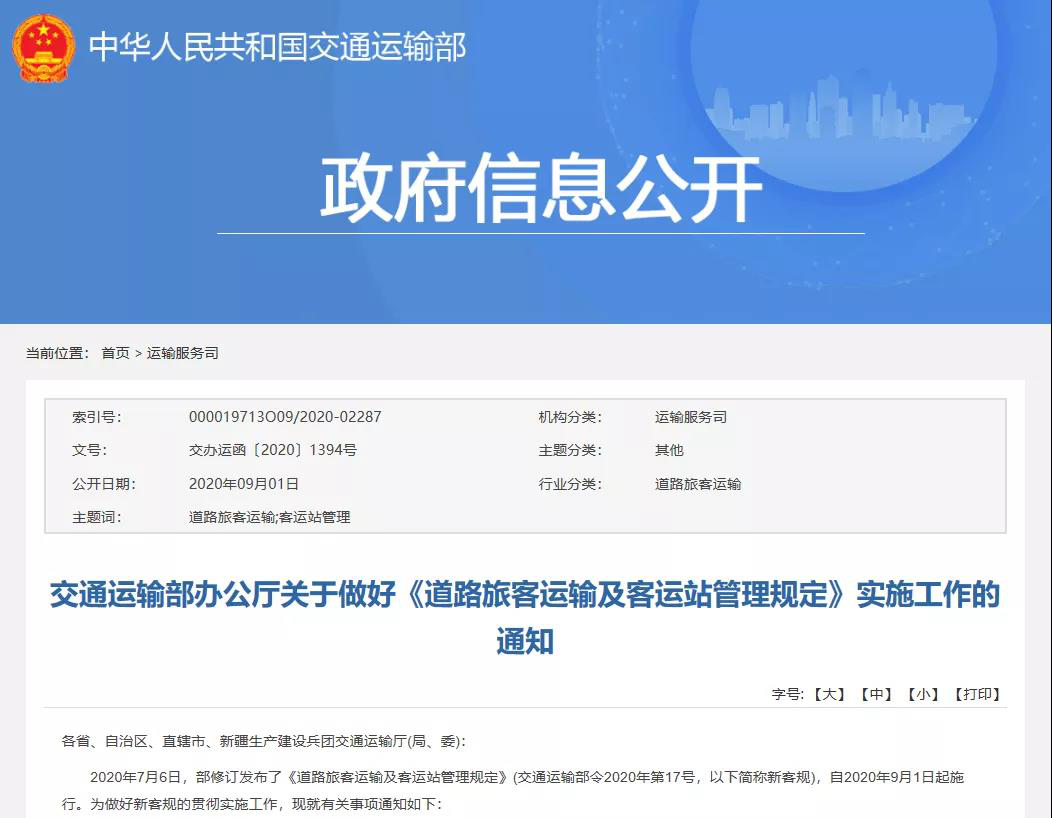Open 运输服务司 in the breadcrumb

(x=182, y=353)
